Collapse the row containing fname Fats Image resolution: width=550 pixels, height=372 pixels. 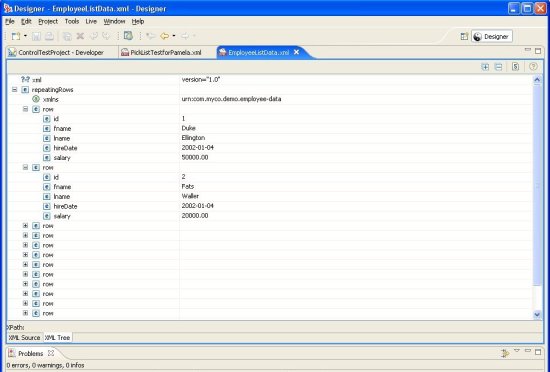click(25, 168)
